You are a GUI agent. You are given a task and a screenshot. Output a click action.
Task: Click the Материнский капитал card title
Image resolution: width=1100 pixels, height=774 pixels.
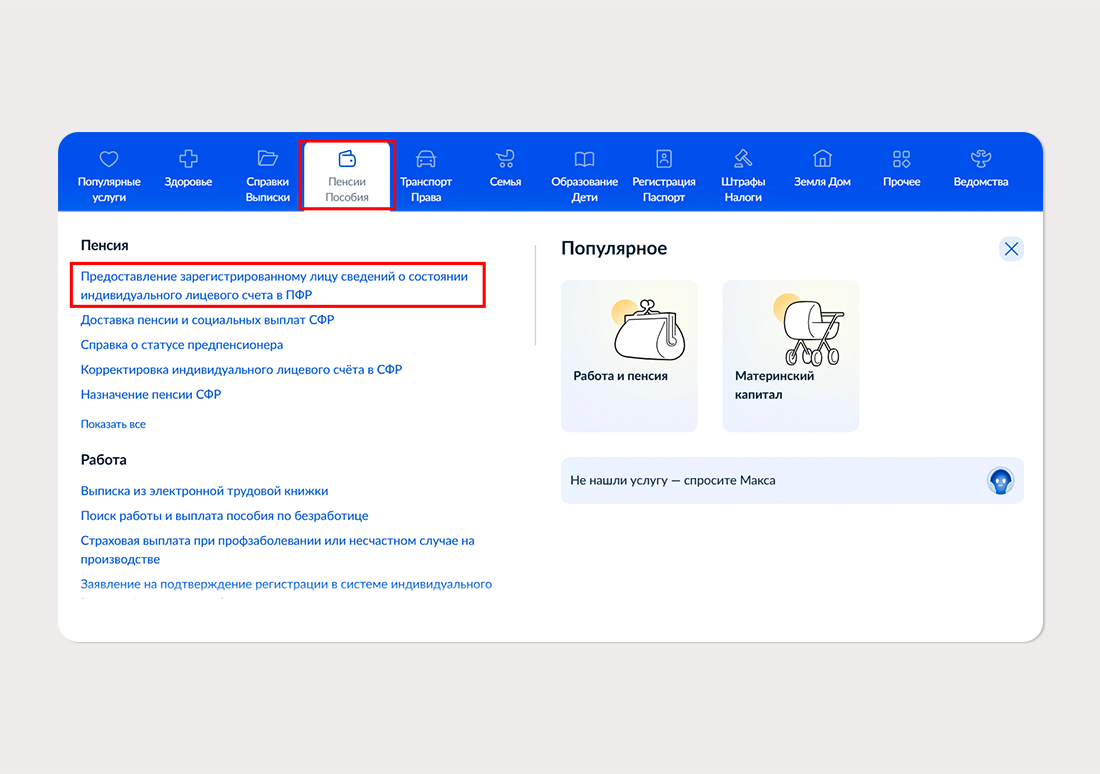tap(774, 385)
